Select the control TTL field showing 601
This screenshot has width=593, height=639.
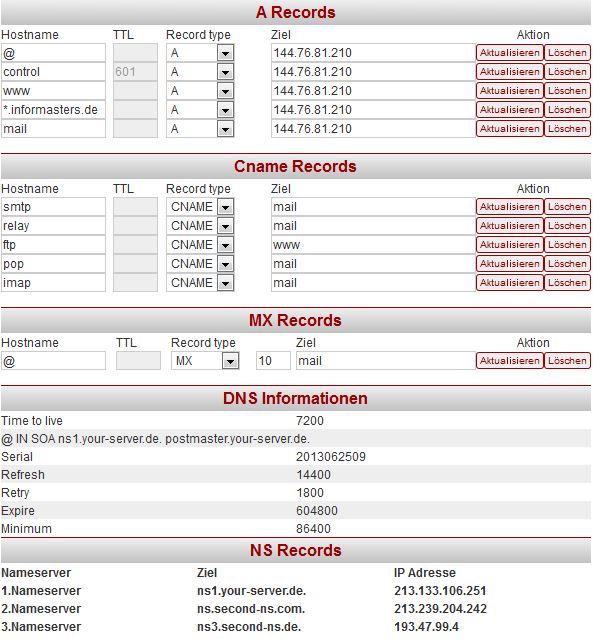coord(135,72)
